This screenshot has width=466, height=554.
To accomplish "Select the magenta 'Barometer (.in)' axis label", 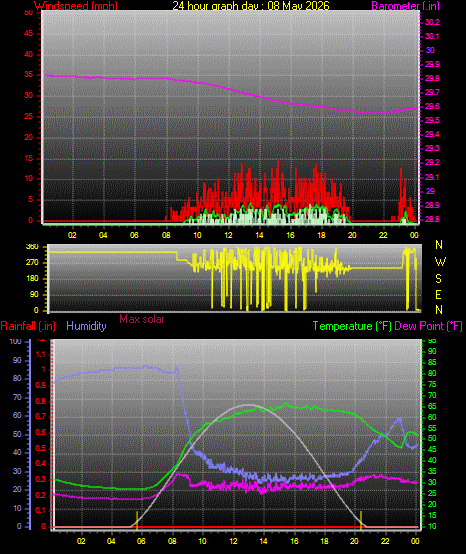I will [405, 6].
